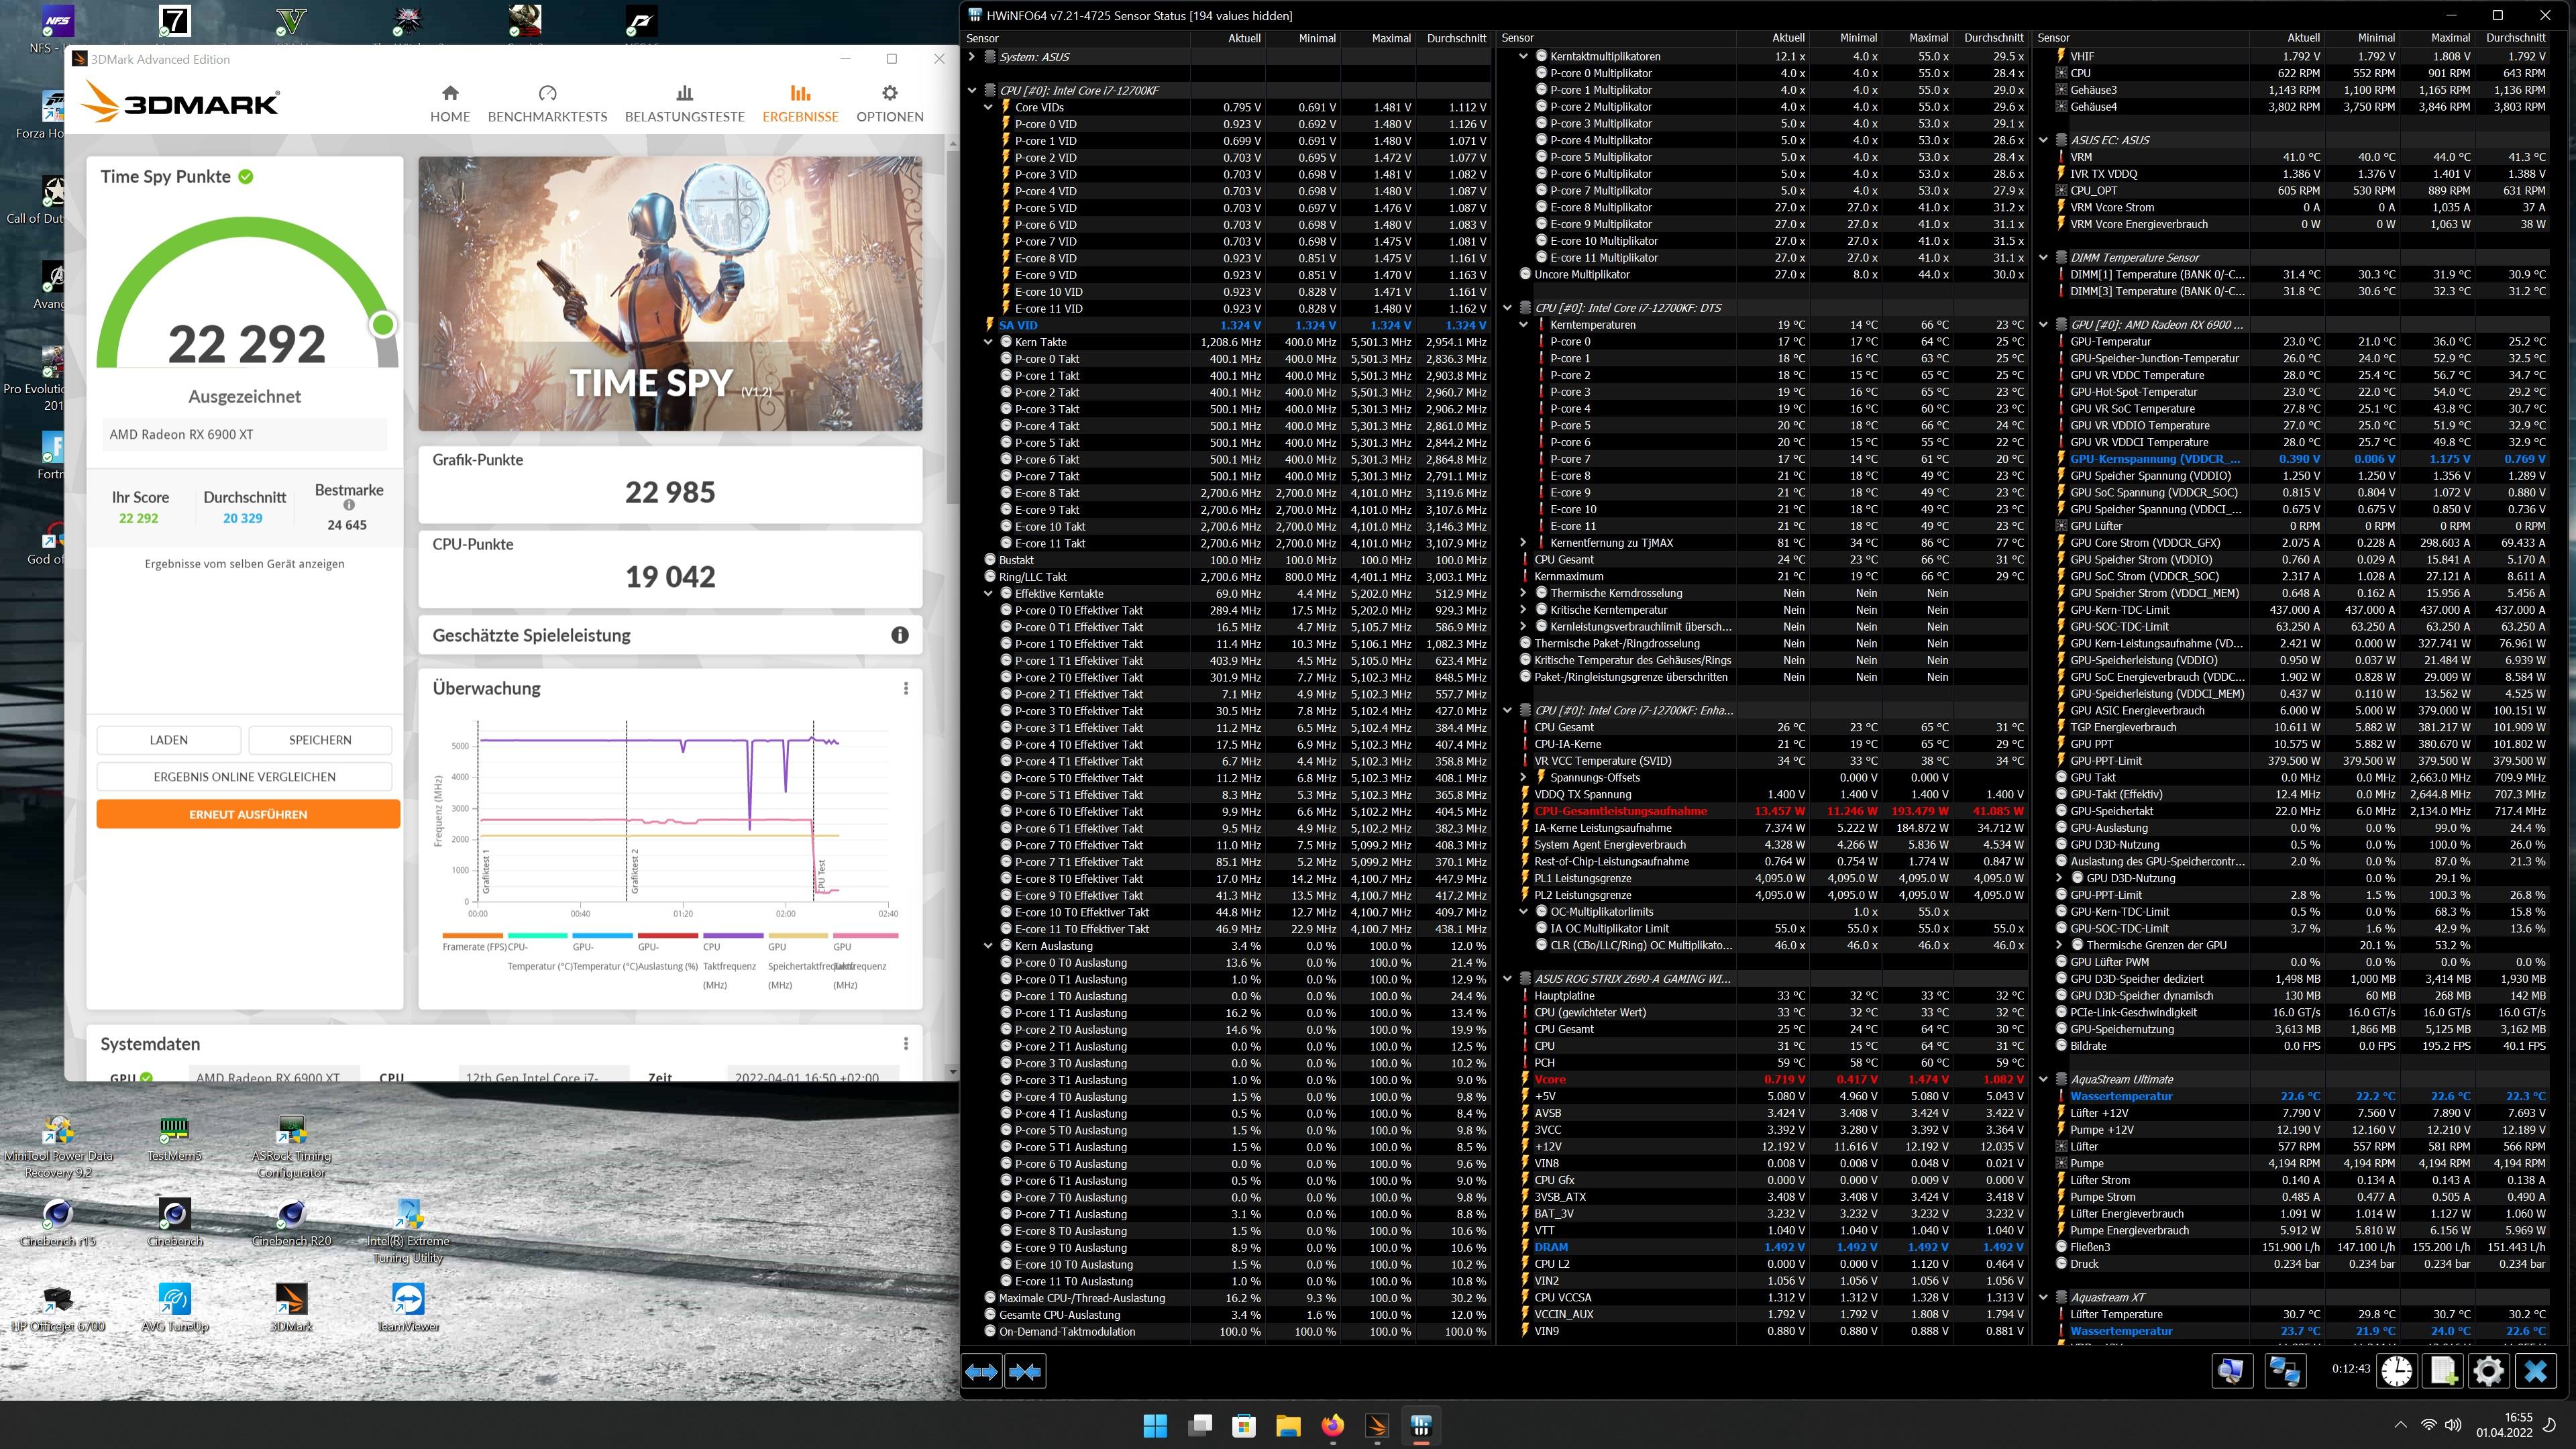Collapse CPU [#0] Intel Core i7-12700KF group
The image size is (2576, 1449).
971,90
